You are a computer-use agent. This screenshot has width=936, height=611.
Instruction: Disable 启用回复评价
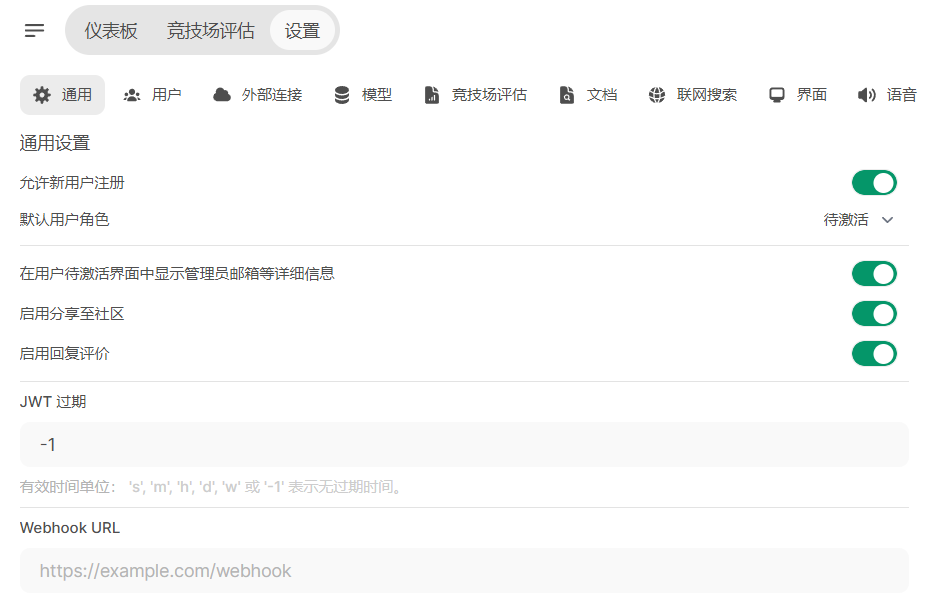coord(874,353)
